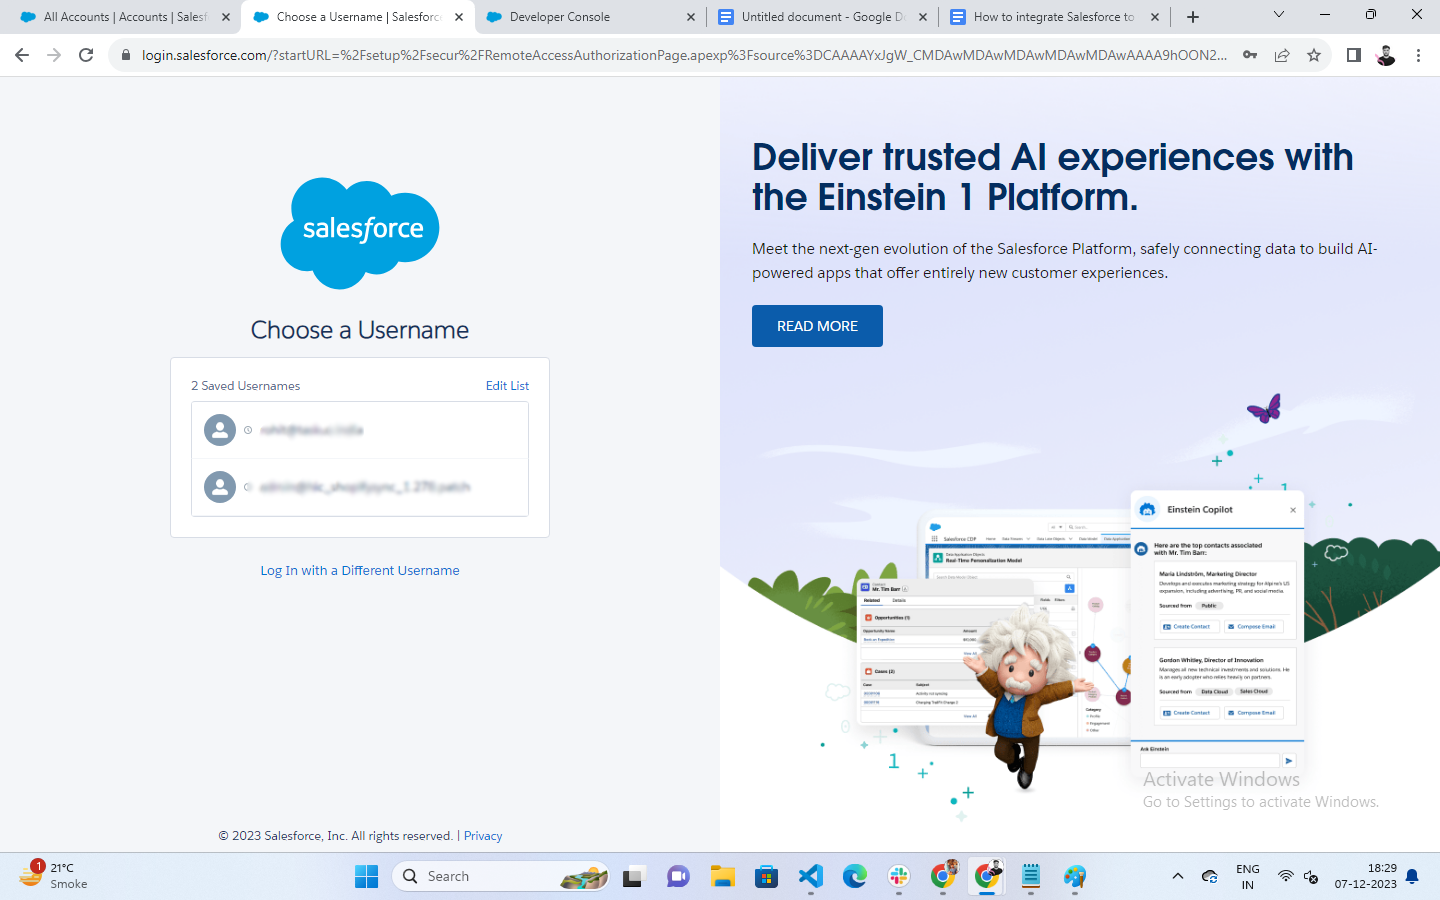Close the Untitled document tab
Viewport: 1440px width, 900px height.
point(923,17)
